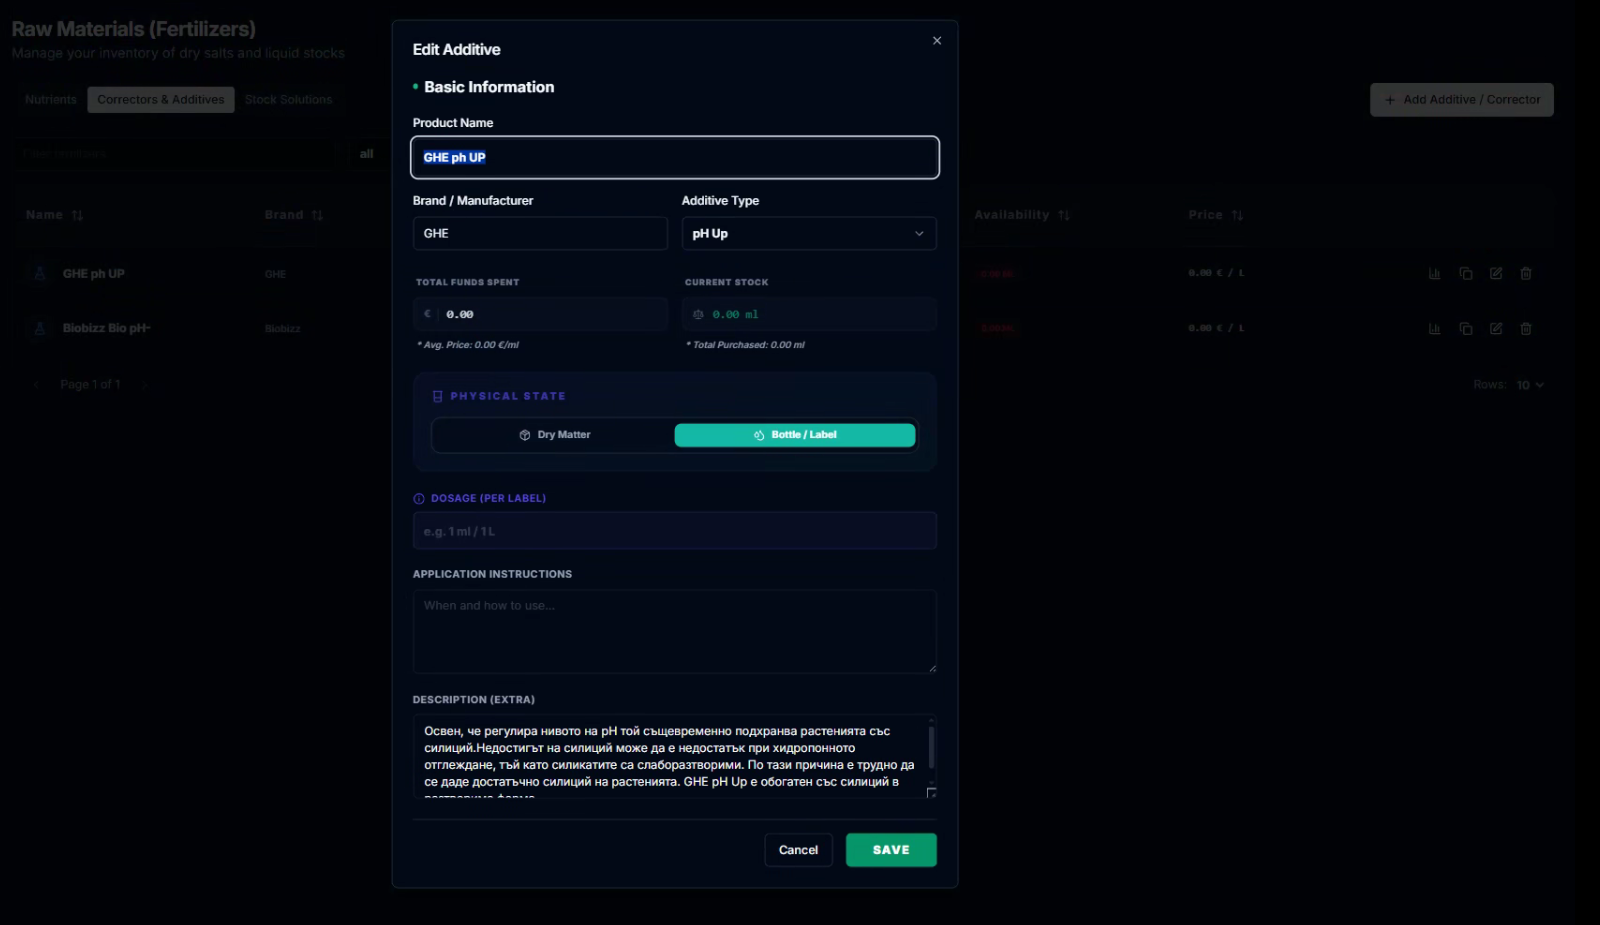This screenshot has width=1600, height=925.
Task: Click the Description textarea scrollbar
Action: pos(931,747)
